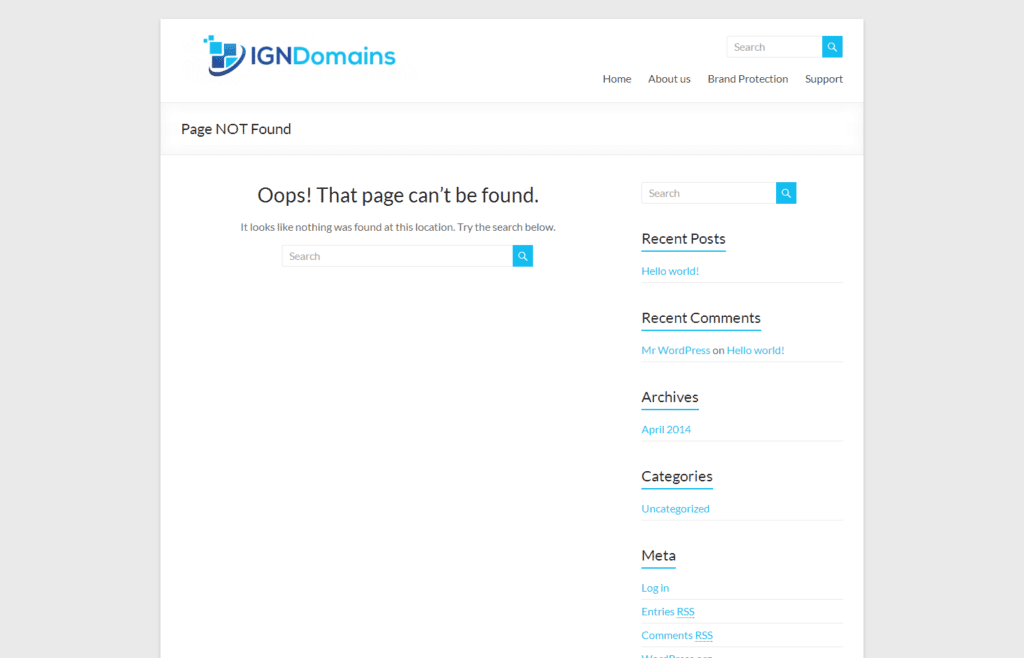Go to the About us page
This screenshot has width=1024, height=658.
[669, 79]
